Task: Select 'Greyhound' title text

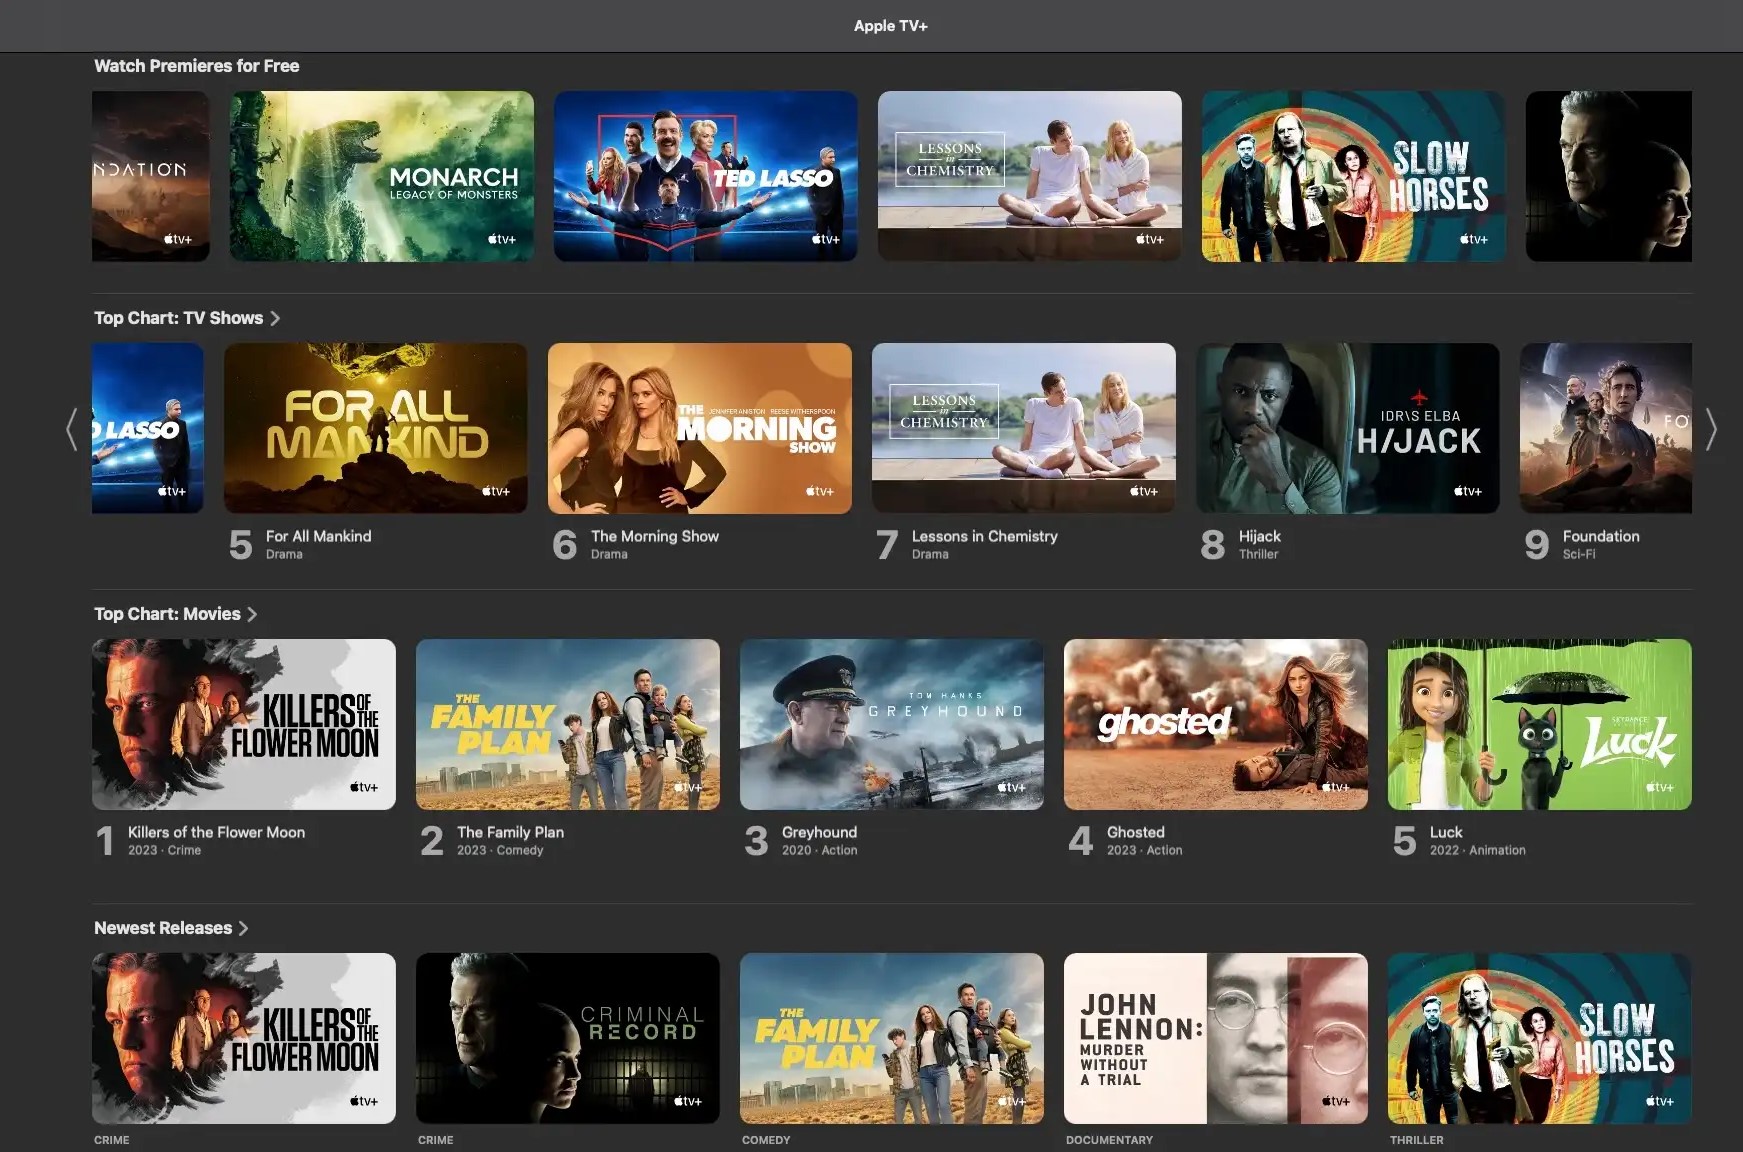Action: [819, 832]
